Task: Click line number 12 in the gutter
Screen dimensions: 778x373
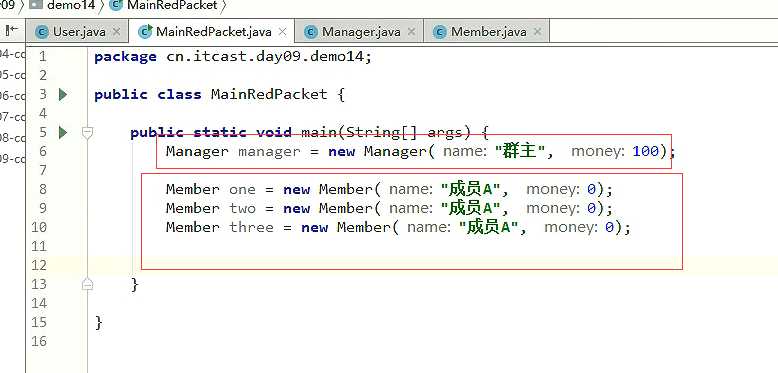Action: tap(39, 265)
